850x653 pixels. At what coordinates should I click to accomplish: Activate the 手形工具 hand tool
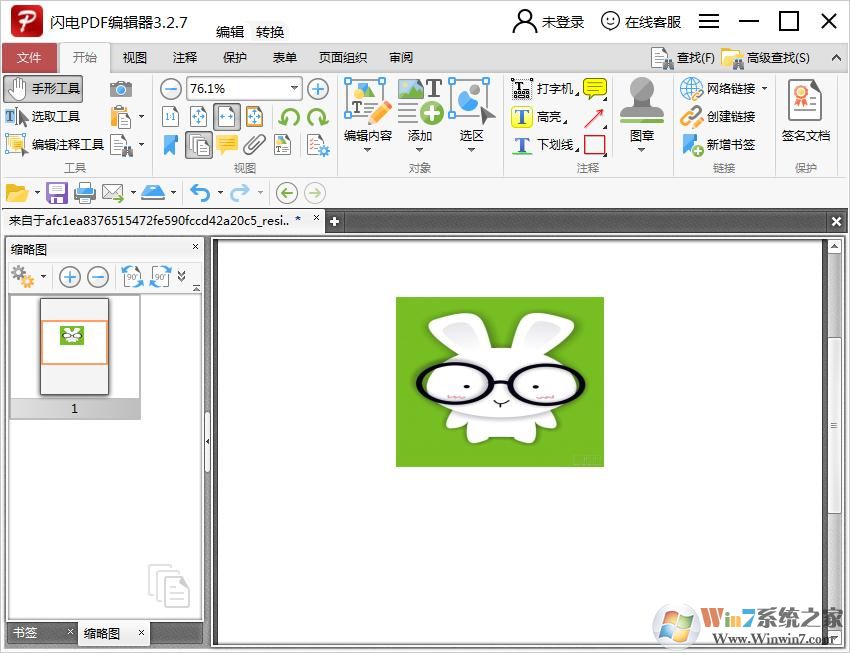point(43,89)
